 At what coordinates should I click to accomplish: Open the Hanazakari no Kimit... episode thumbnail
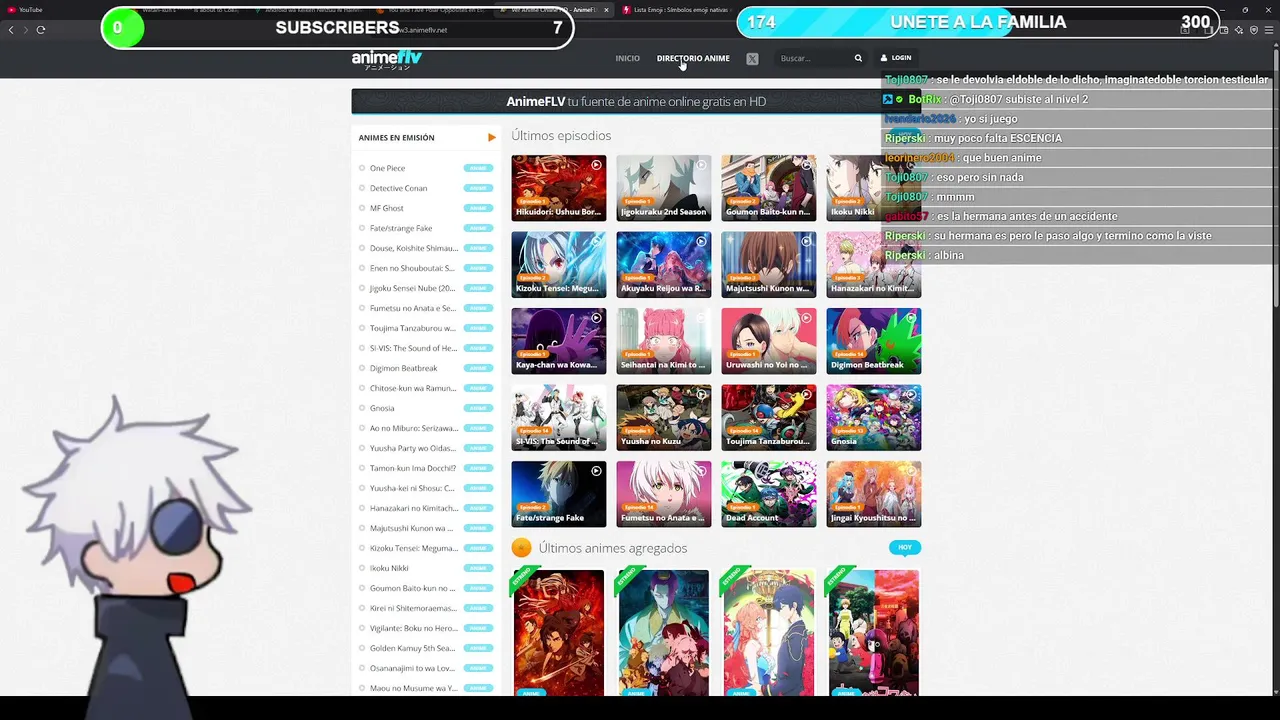tap(873, 264)
